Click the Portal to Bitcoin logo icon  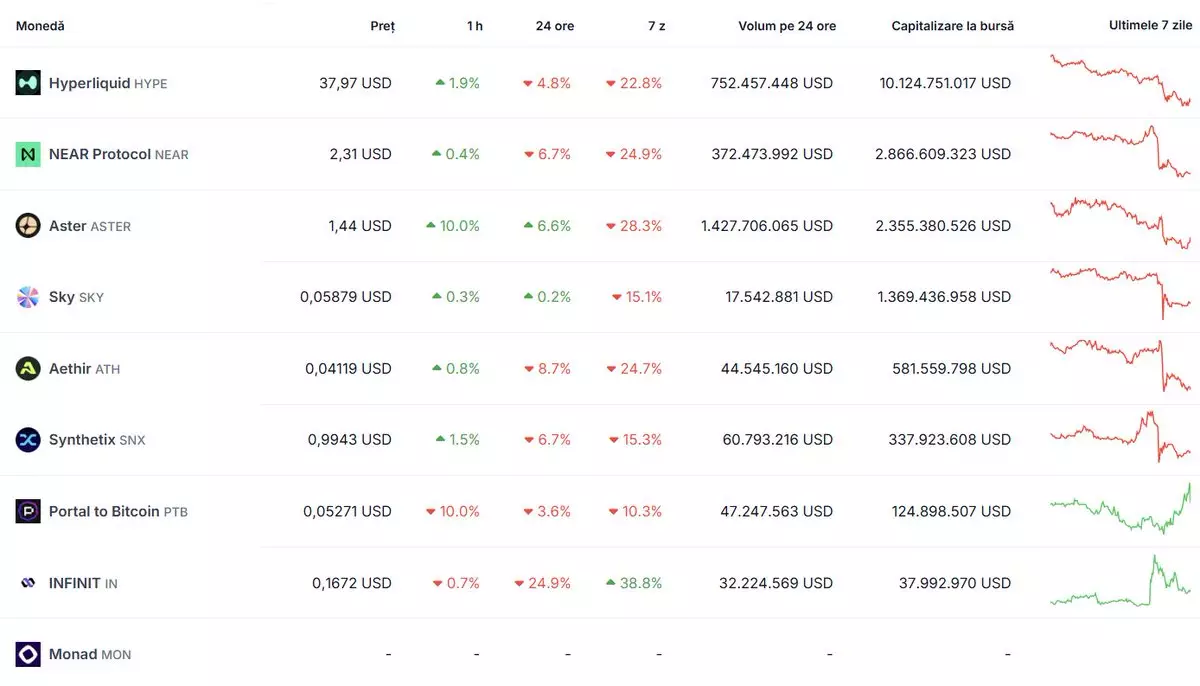[x=28, y=511]
